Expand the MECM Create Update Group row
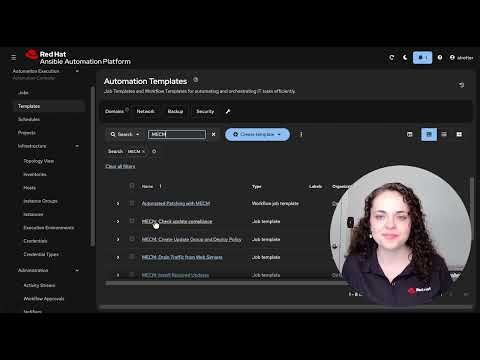 (x=118, y=239)
